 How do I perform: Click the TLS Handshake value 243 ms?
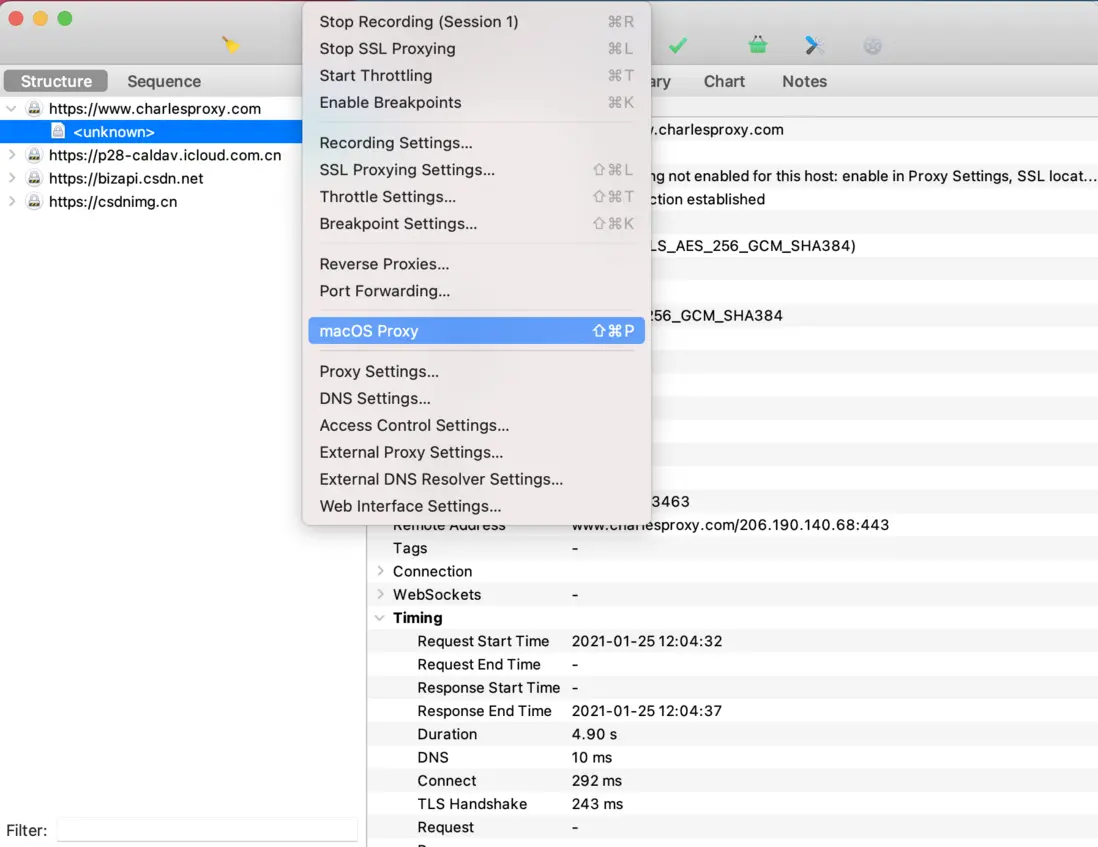tap(597, 804)
